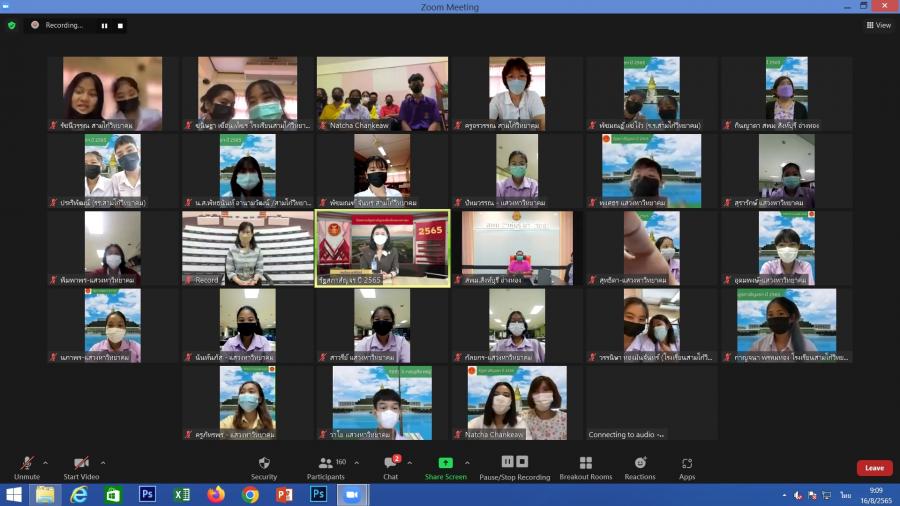This screenshot has height=506, width=900.
Task: Select the yellow-highlighted active speaker video tile
Action: point(383,247)
